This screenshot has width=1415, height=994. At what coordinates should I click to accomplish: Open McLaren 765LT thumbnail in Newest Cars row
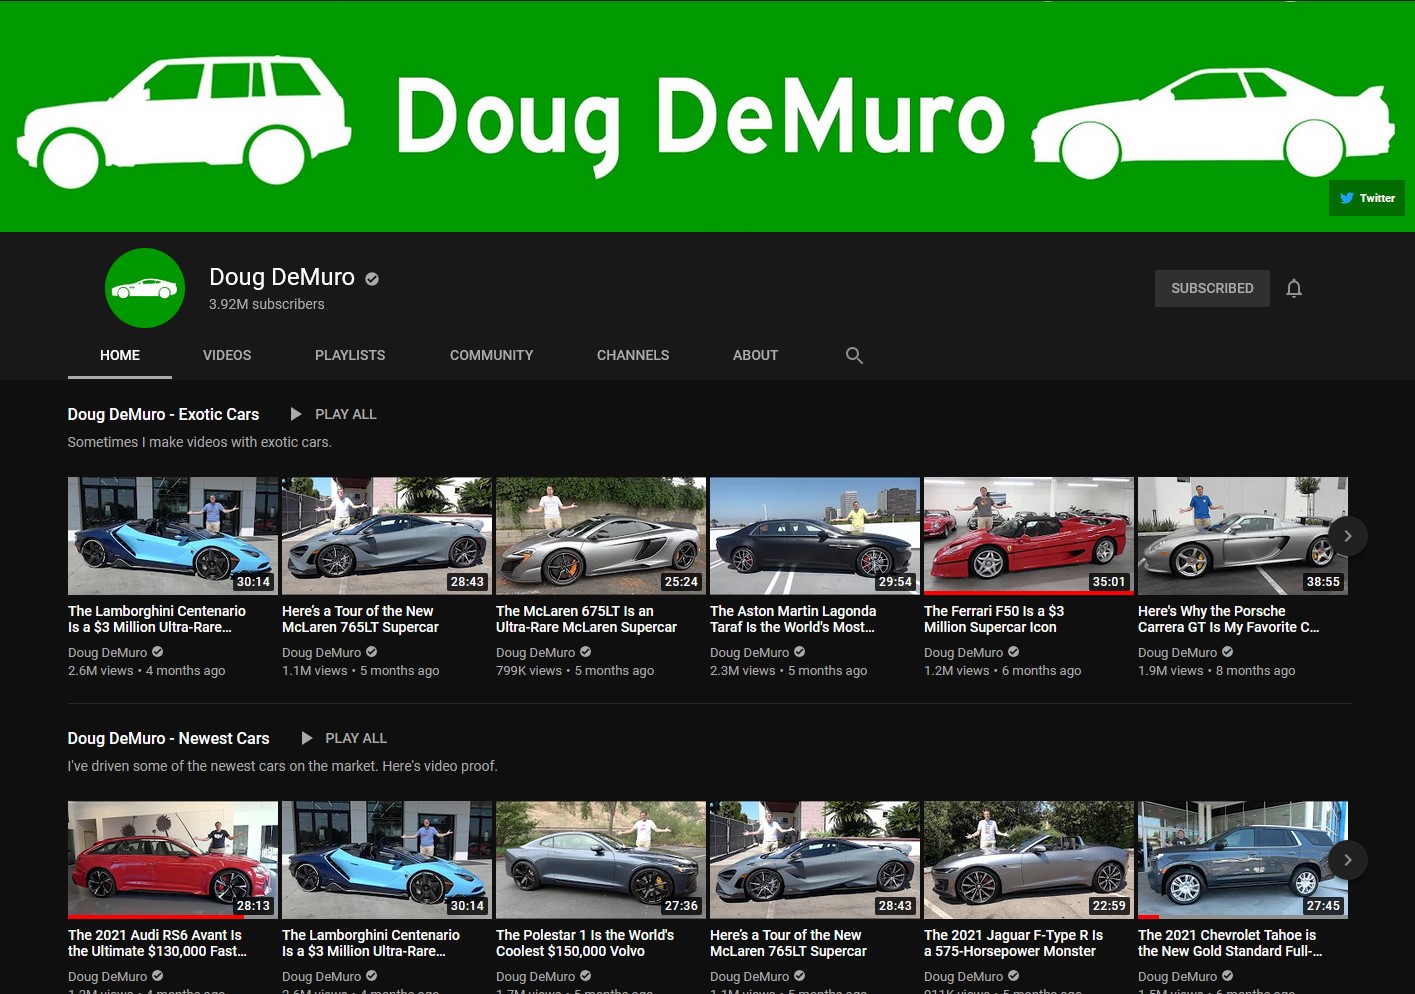click(x=815, y=860)
